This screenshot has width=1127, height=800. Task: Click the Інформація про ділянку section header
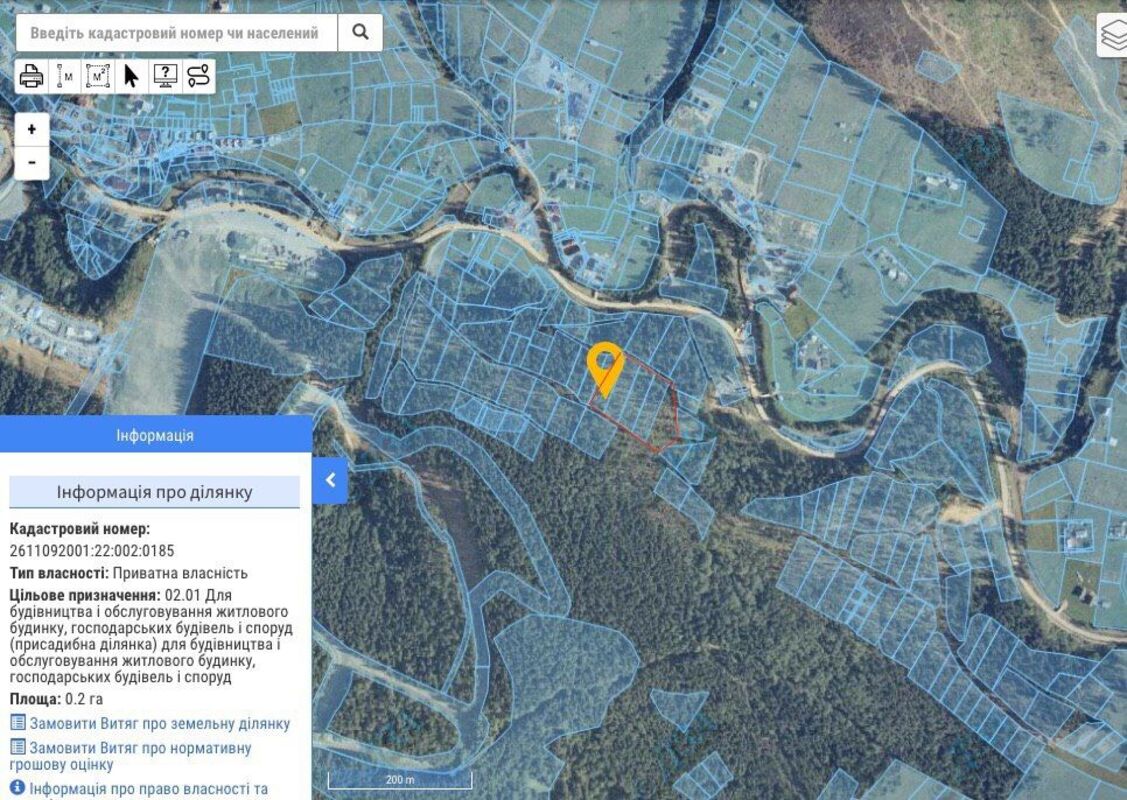pos(155,492)
